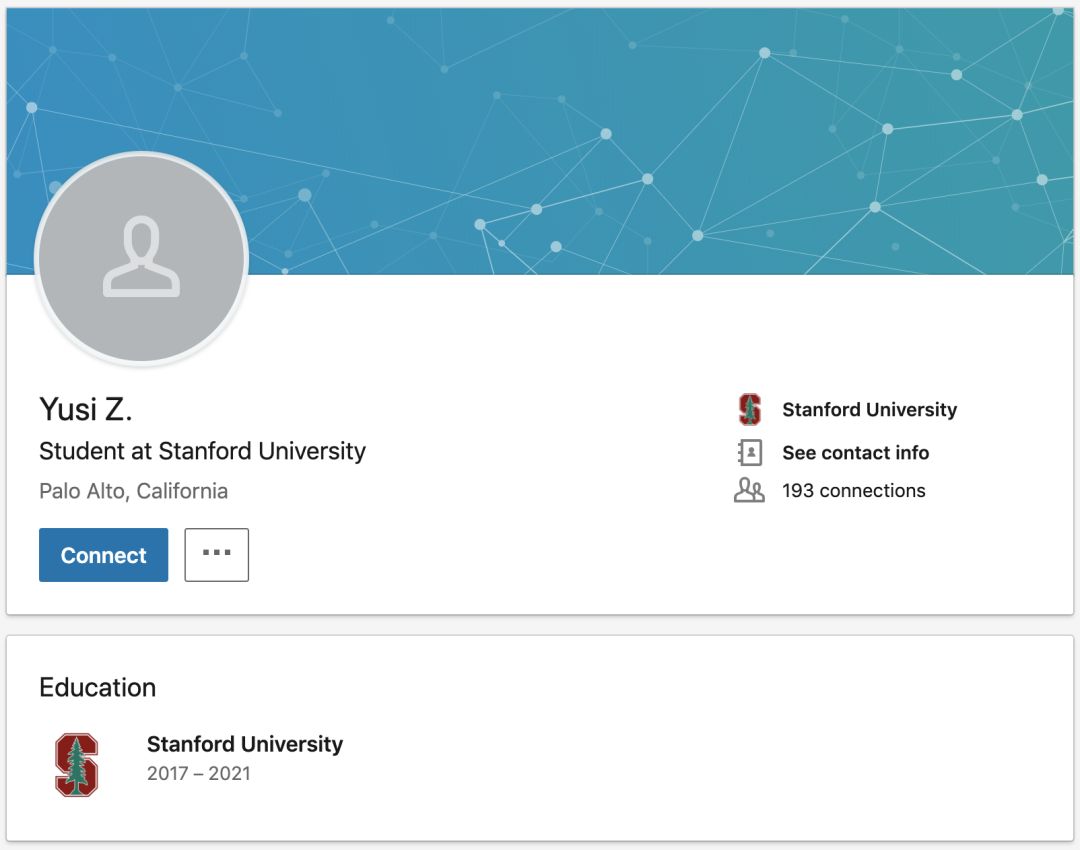Click the connections people icon
The height and width of the screenshot is (850, 1080).
click(749, 490)
